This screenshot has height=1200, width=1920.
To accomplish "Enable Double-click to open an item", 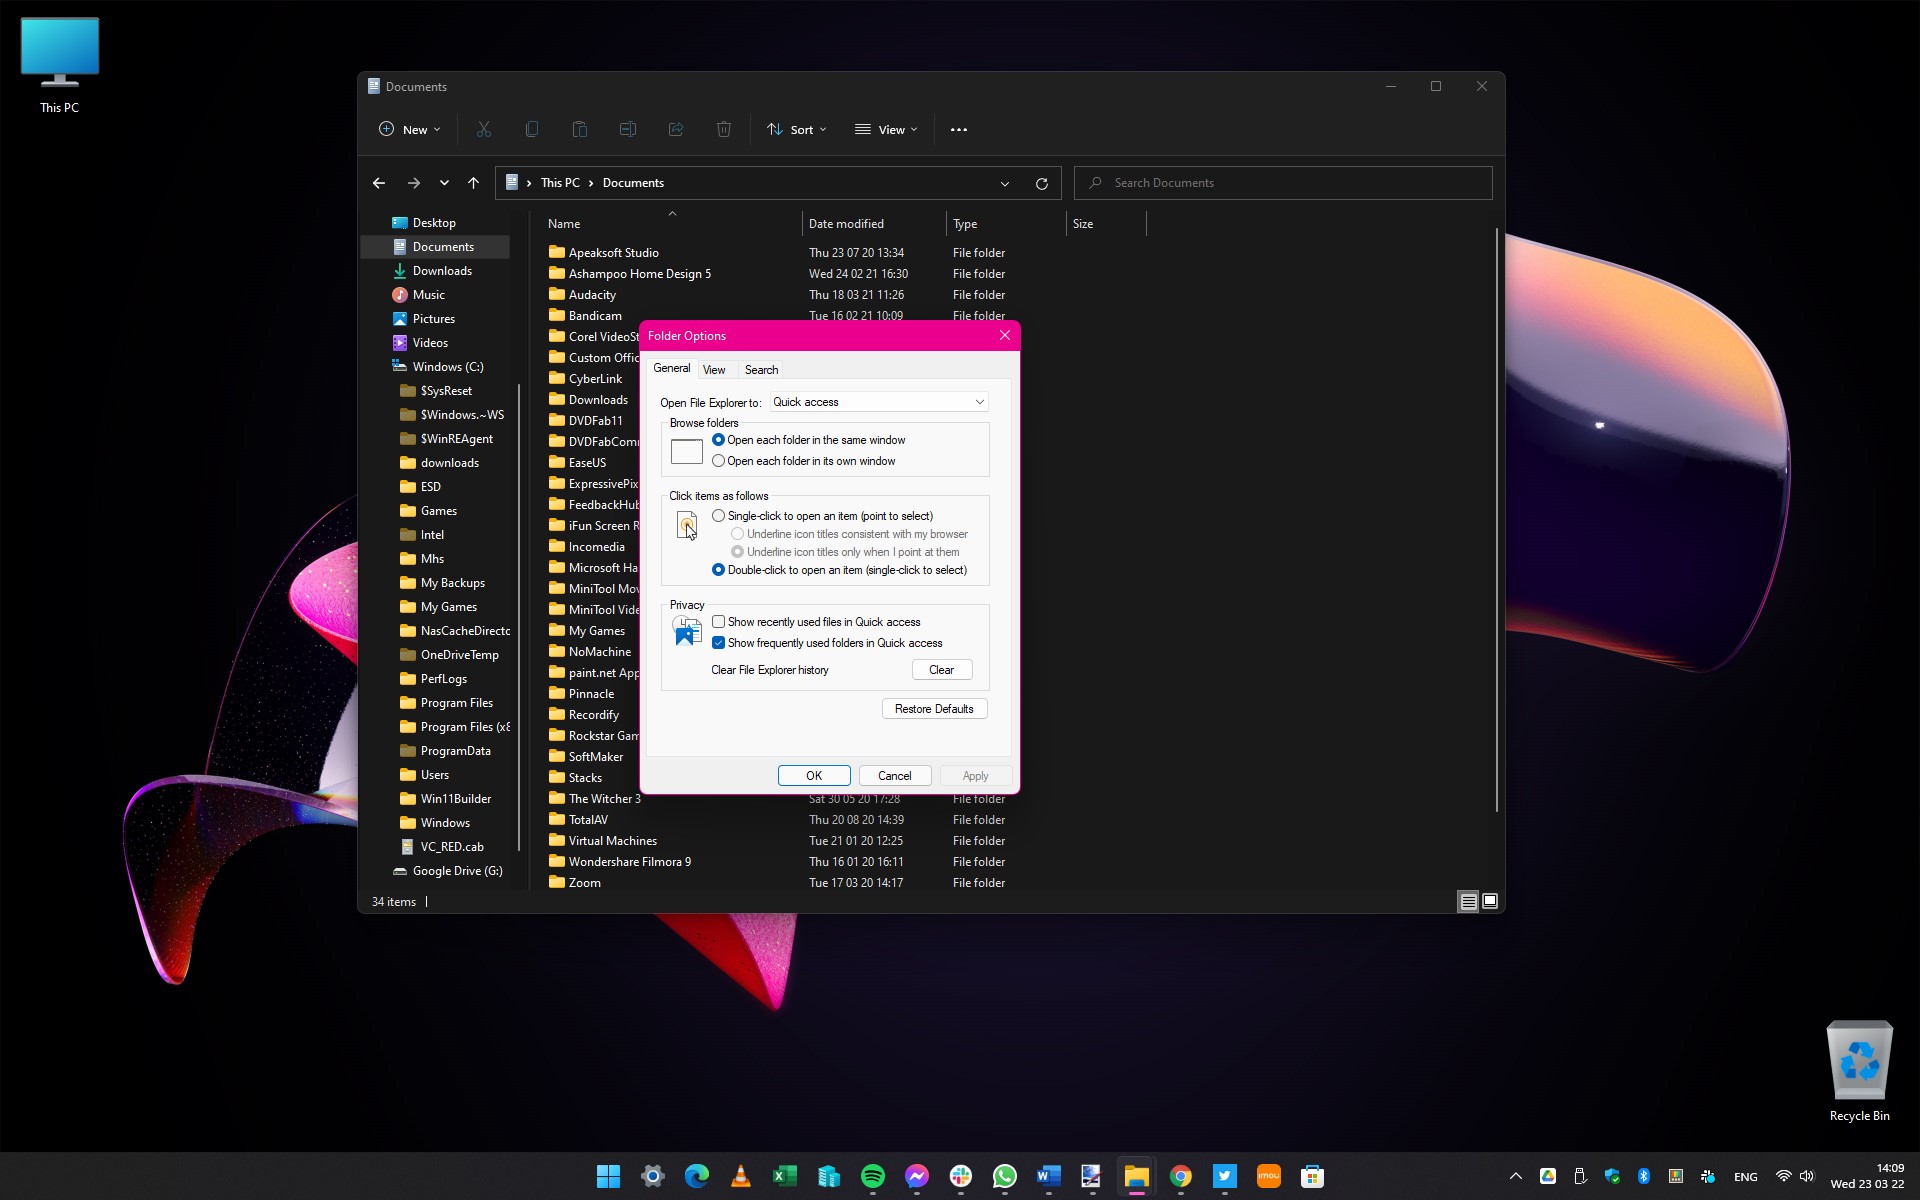I will click(719, 570).
